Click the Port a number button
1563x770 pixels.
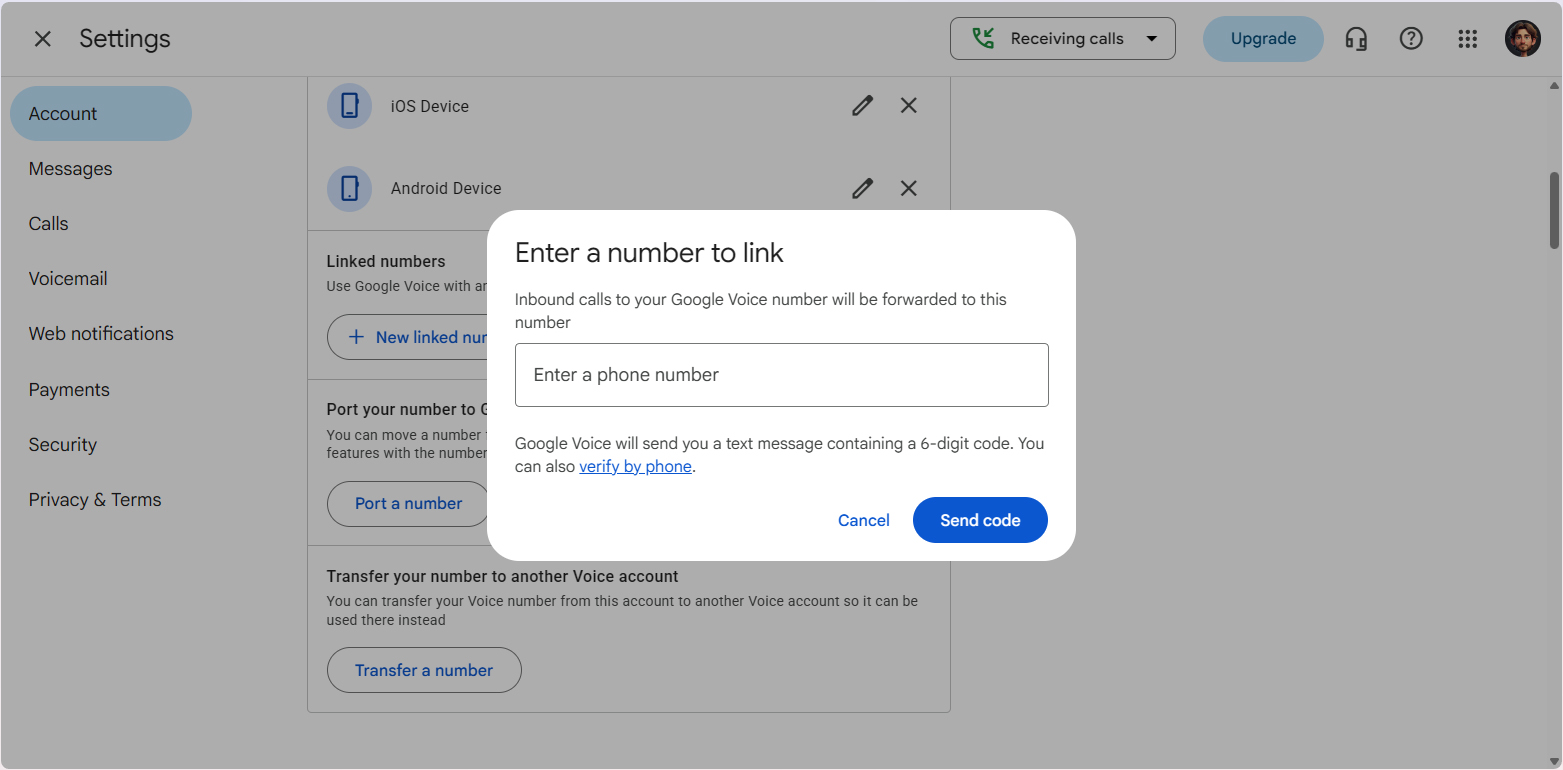coord(409,504)
